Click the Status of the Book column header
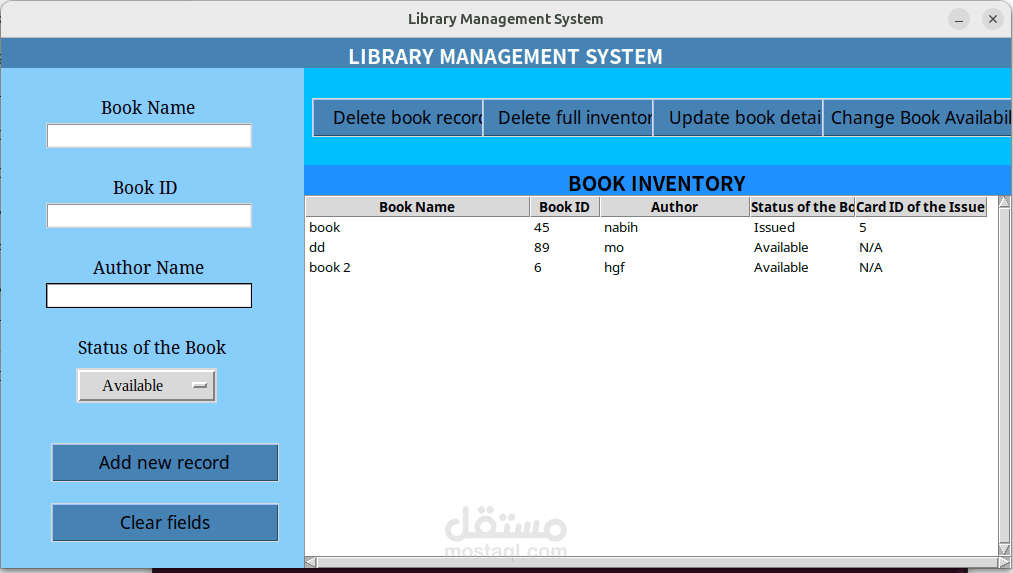Image resolution: width=1013 pixels, height=573 pixels. pyautogui.click(x=802, y=207)
